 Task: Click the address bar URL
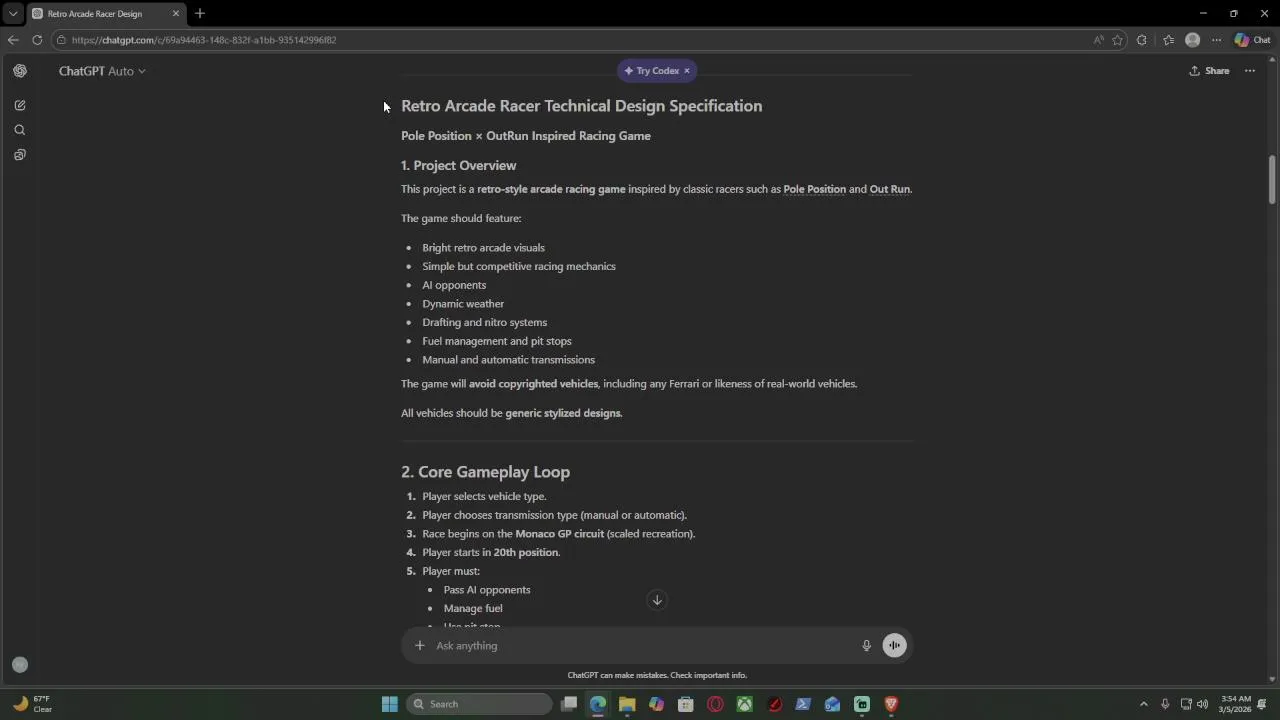tap(204, 40)
